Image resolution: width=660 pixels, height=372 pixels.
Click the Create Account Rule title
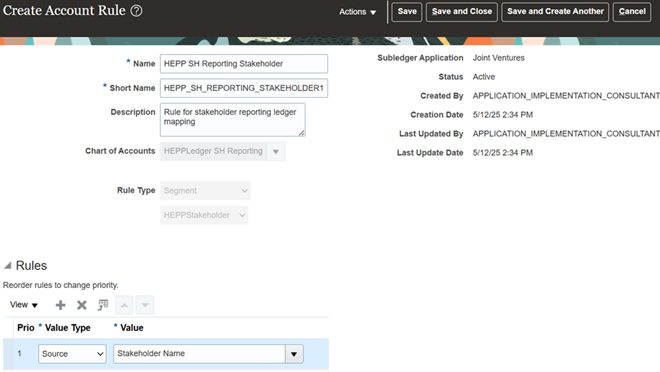pos(64,11)
